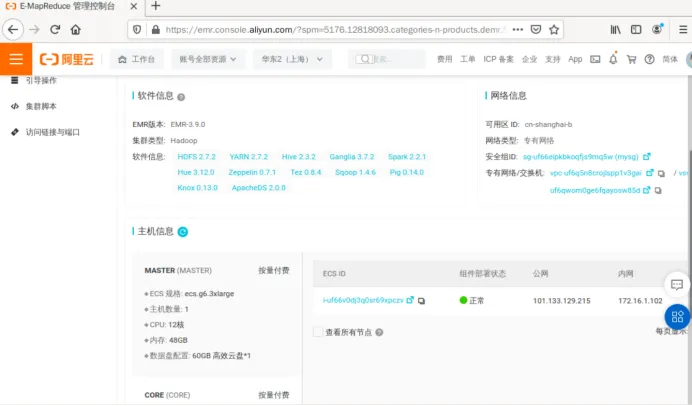Click the browser URL address bar
The image size is (692, 406).
(333, 30)
